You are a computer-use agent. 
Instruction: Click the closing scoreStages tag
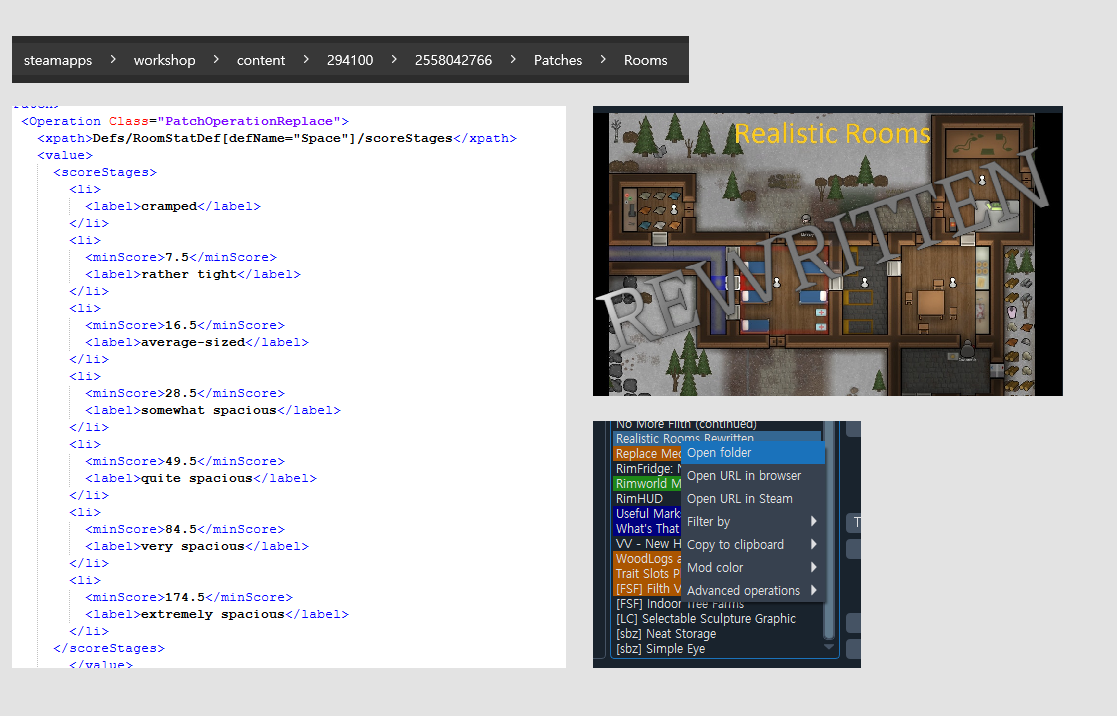pyautogui.click(x=109, y=648)
